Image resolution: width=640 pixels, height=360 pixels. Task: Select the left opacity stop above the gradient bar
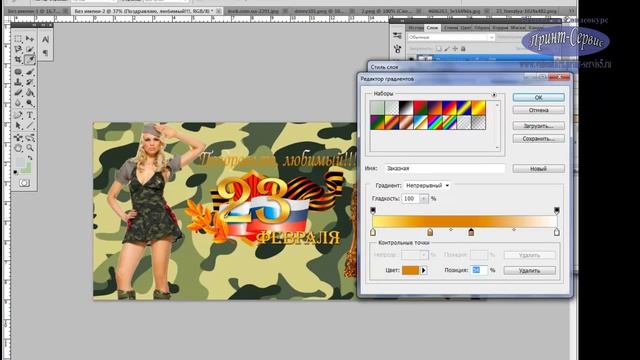(373, 210)
